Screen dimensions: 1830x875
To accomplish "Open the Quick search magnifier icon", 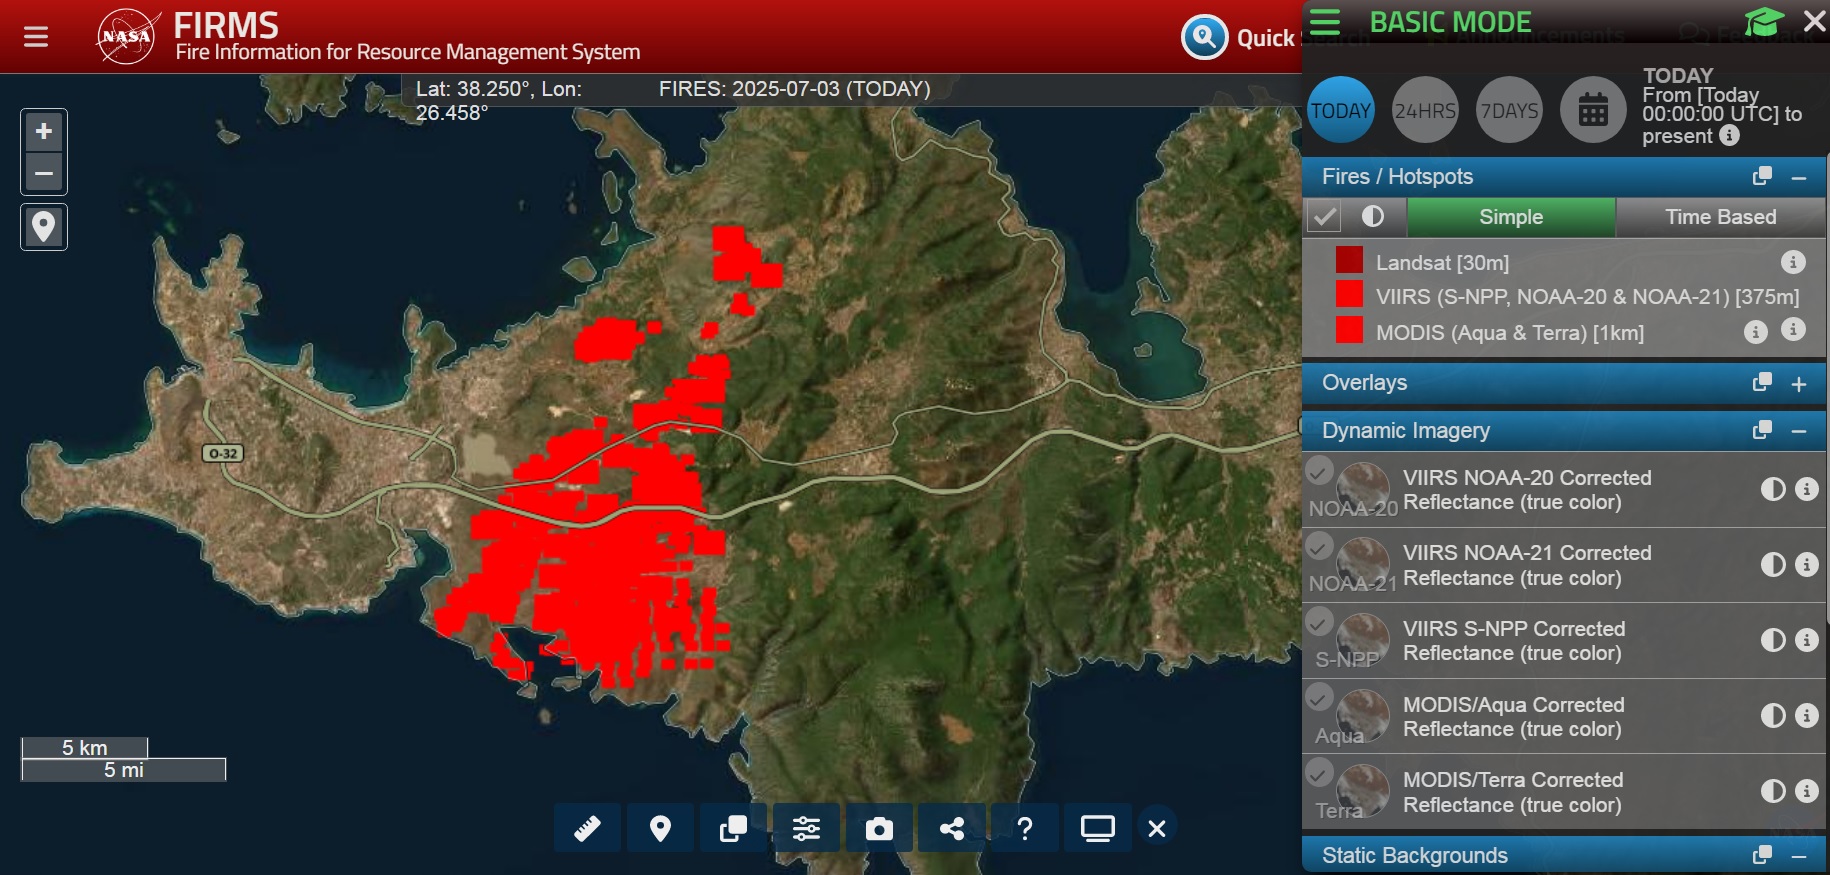I will [1204, 38].
